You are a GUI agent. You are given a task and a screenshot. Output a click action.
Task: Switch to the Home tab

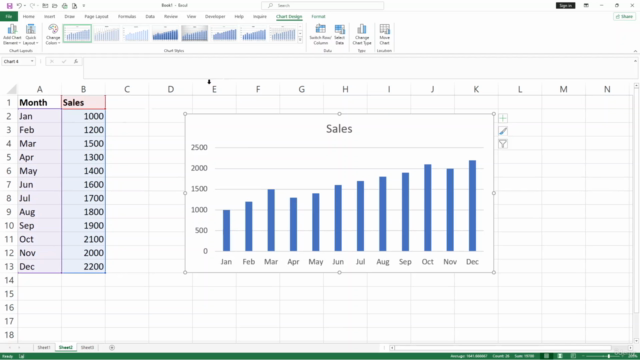pyautogui.click(x=29, y=16)
